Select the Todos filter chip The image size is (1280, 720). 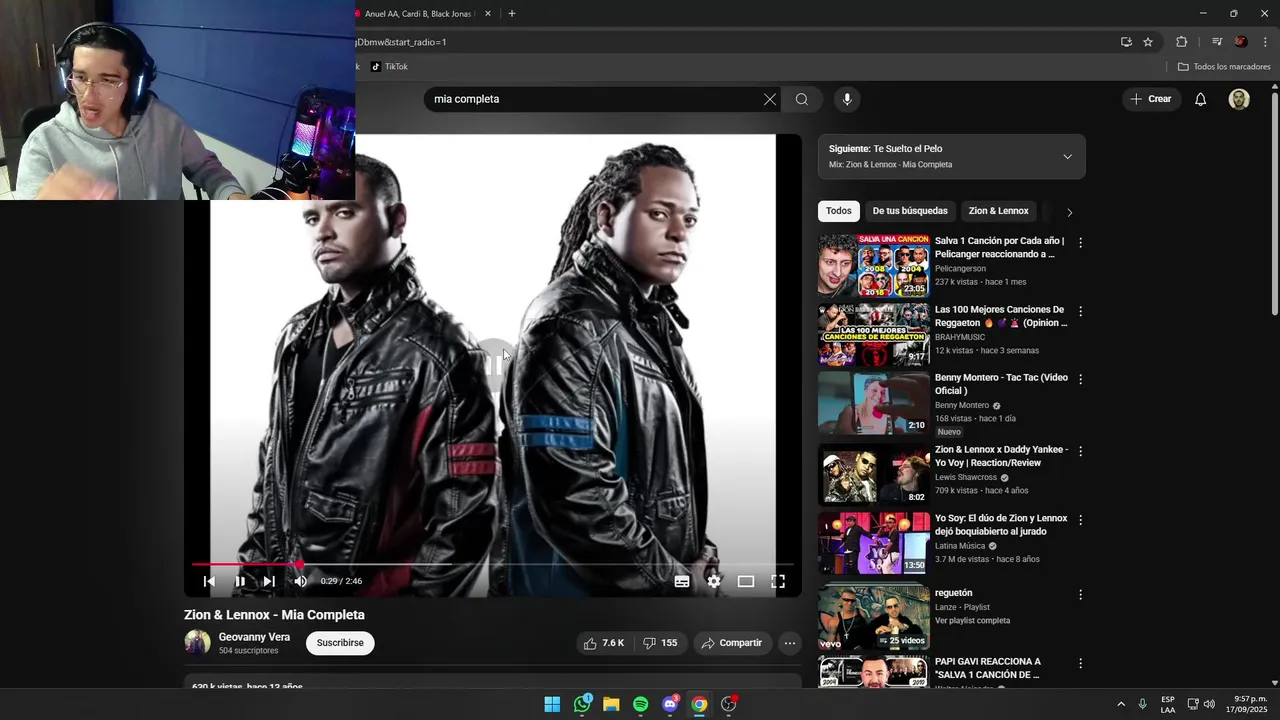point(839,211)
